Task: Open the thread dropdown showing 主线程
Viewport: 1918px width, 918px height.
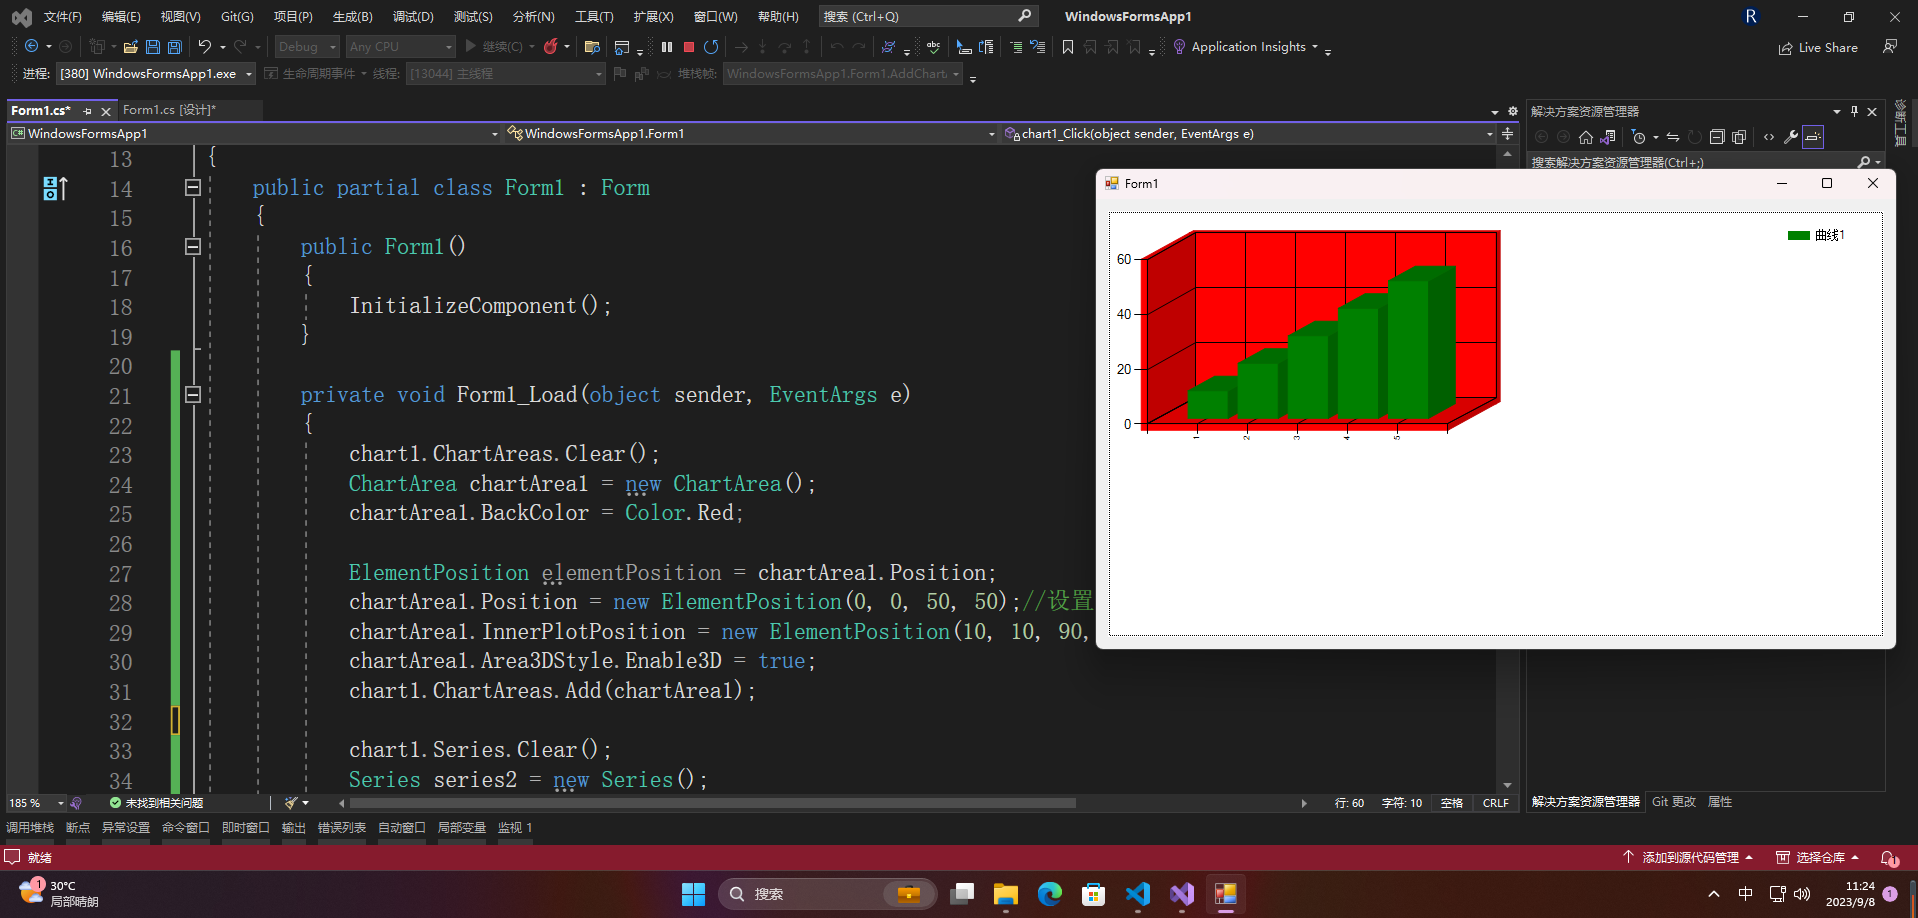Action: (506, 74)
